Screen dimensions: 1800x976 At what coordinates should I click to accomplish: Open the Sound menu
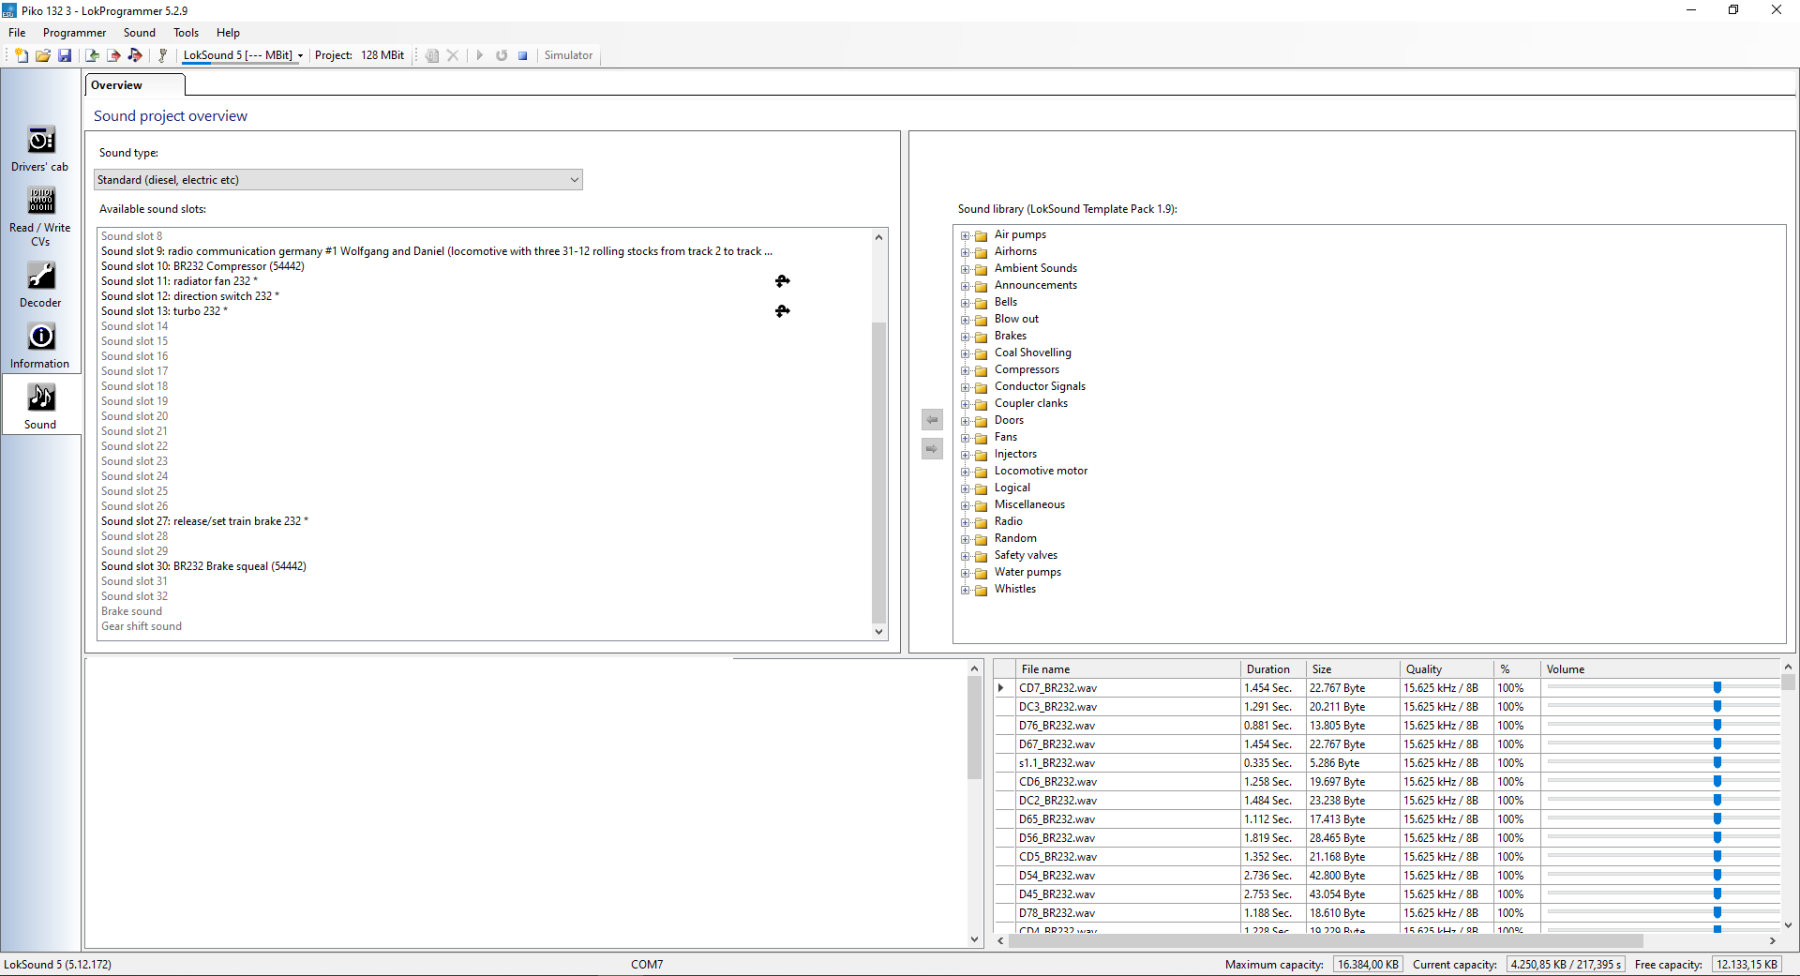point(140,33)
